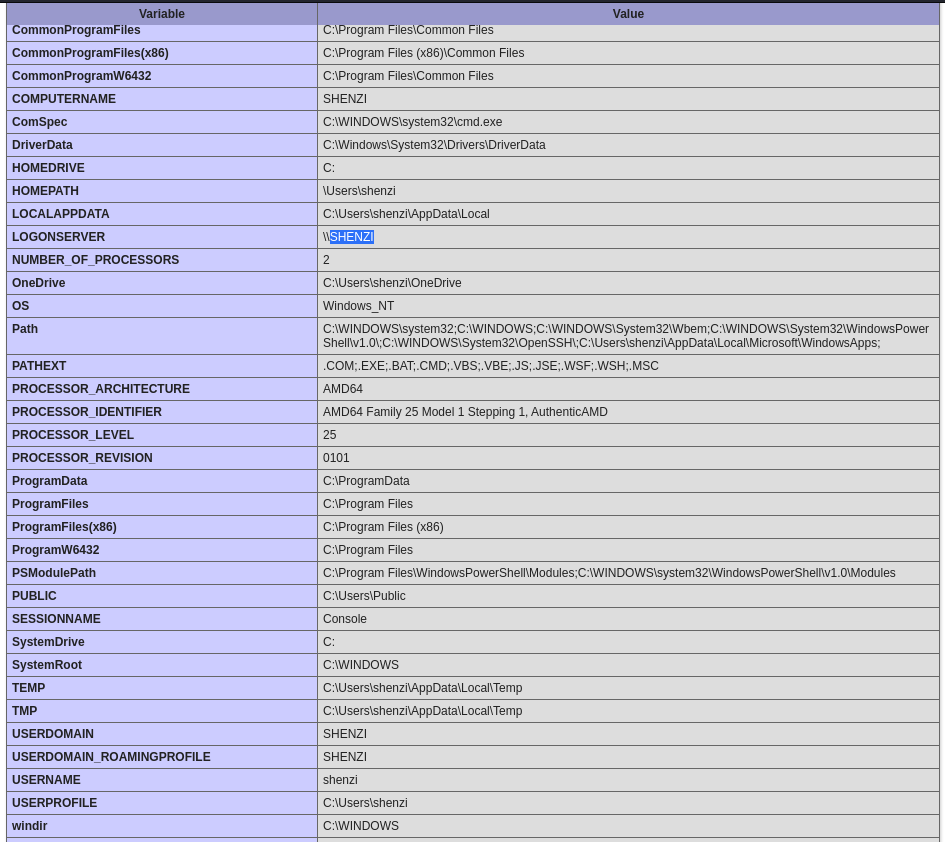Click the ProgramData variable name
Viewport: 945px width, 842px height.
(x=49, y=481)
